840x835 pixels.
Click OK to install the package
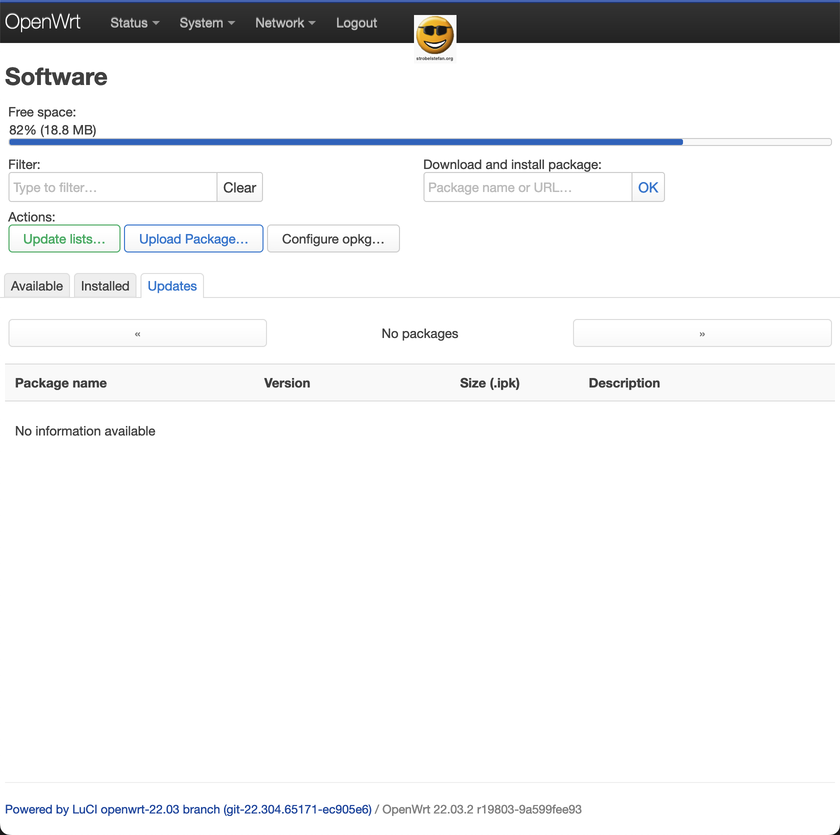pyautogui.click(x=648, y=187)
